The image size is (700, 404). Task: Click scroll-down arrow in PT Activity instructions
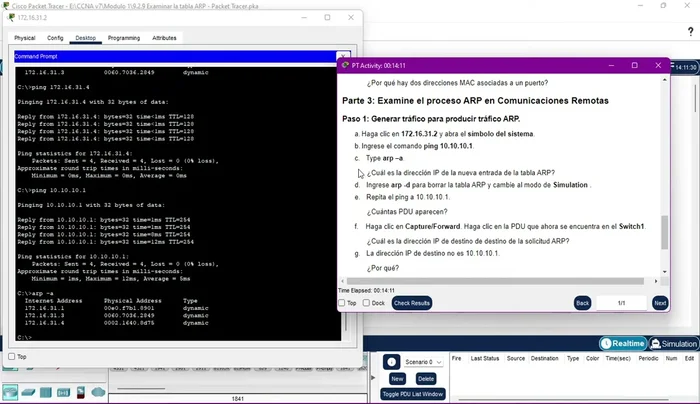(665, 271)
